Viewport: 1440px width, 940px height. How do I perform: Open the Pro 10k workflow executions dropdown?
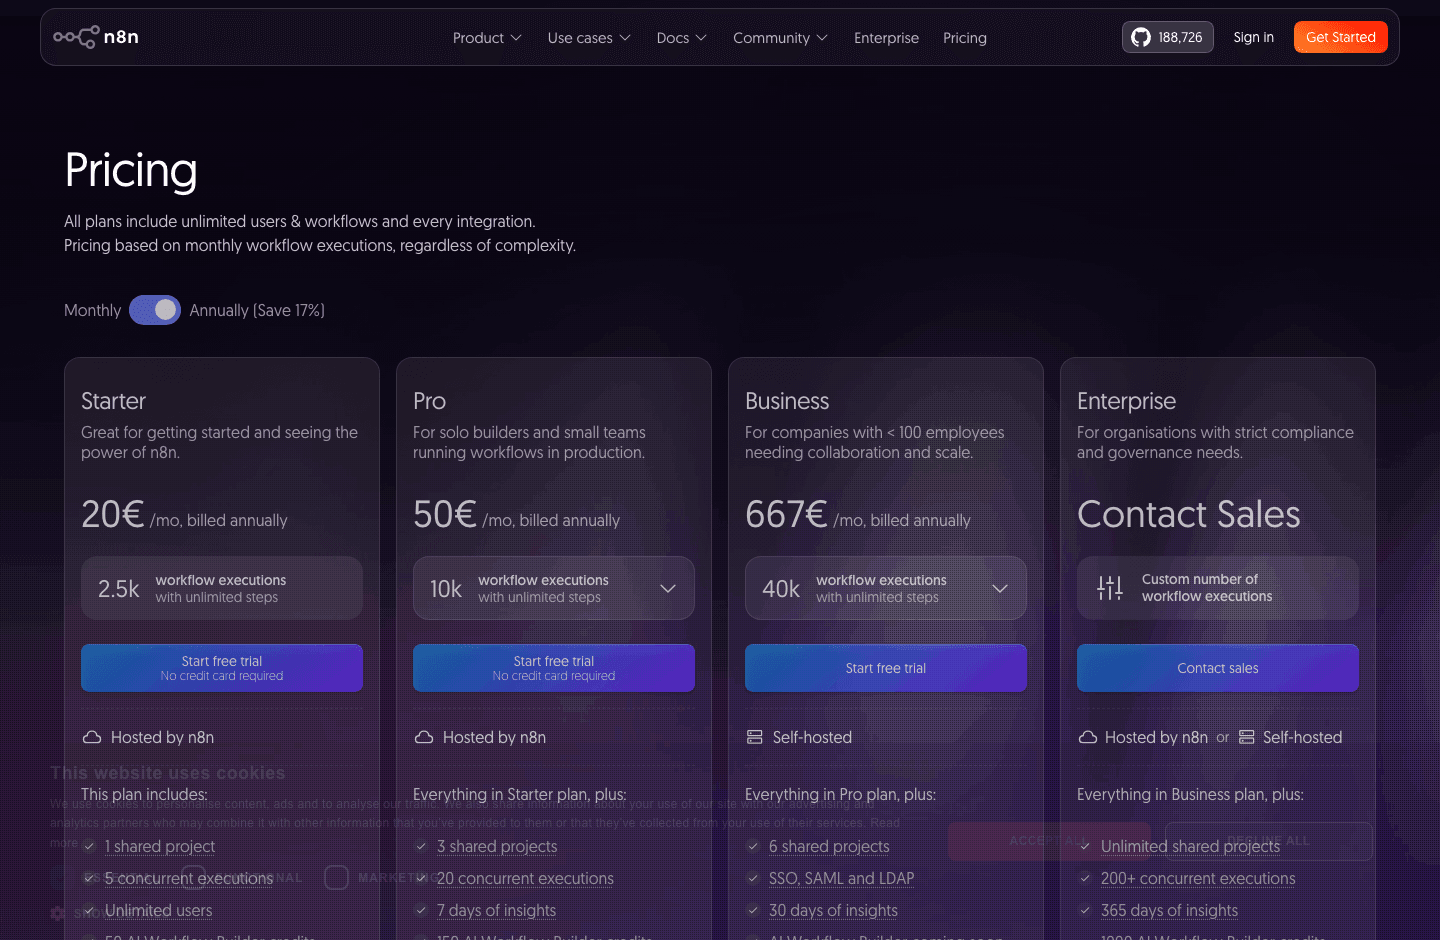point(554,588)
